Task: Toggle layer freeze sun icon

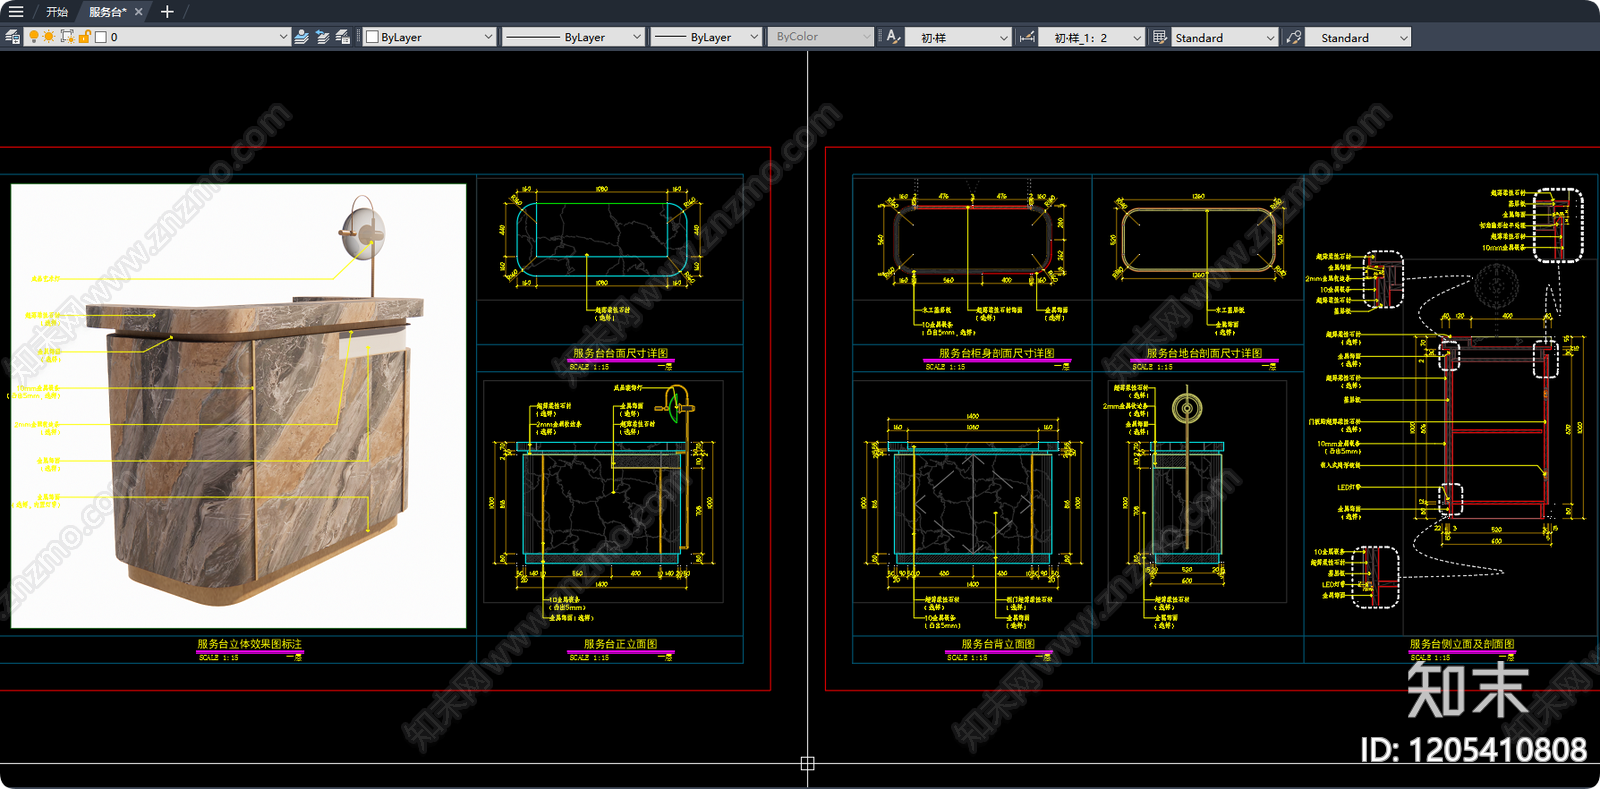Action: coord(49,37)
